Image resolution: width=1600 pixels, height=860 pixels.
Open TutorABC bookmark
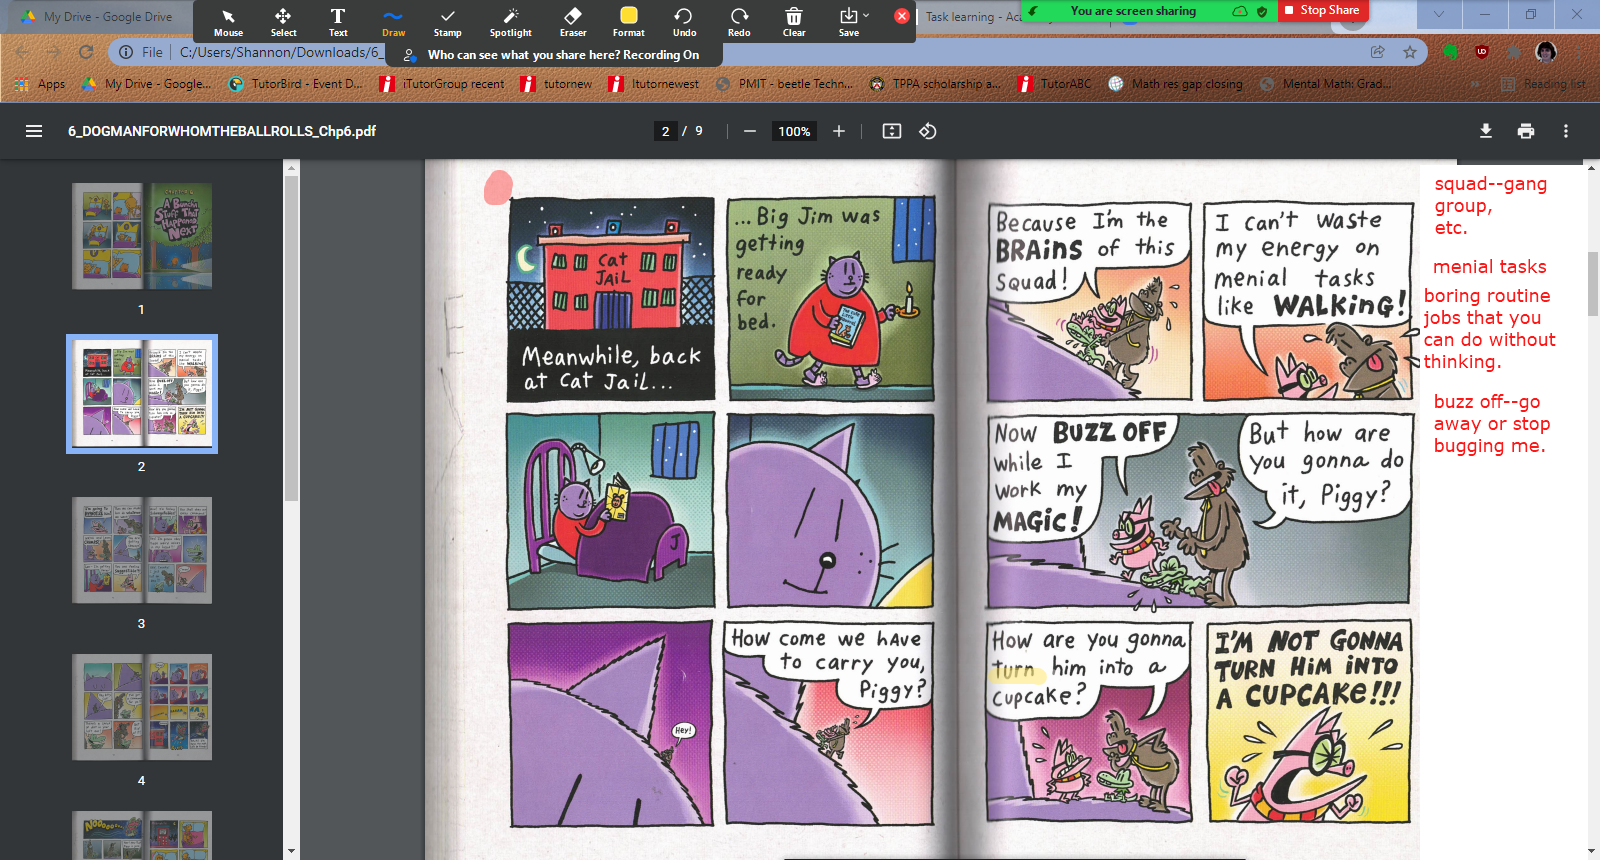point(1055,84)
